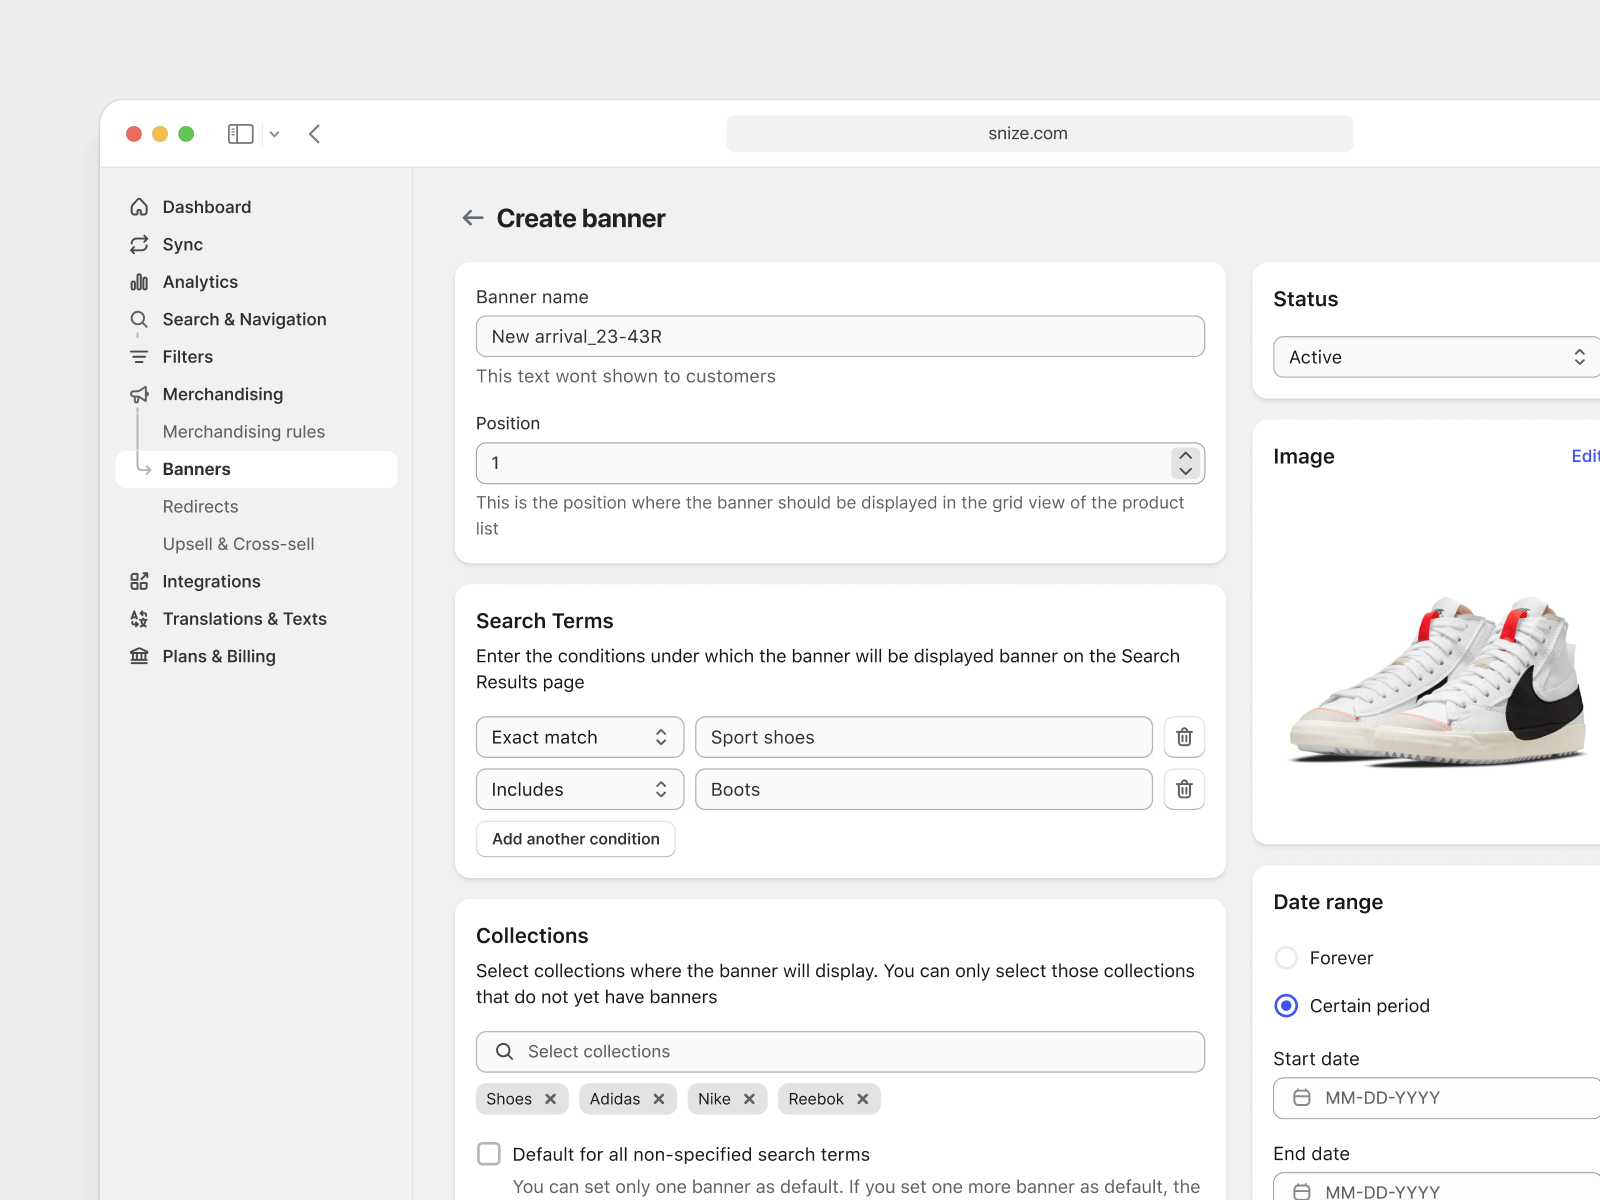This screenshot has width=1600, height=1200.
Task: Go to Analytics in the sidebar
Action: click(200, 282)
